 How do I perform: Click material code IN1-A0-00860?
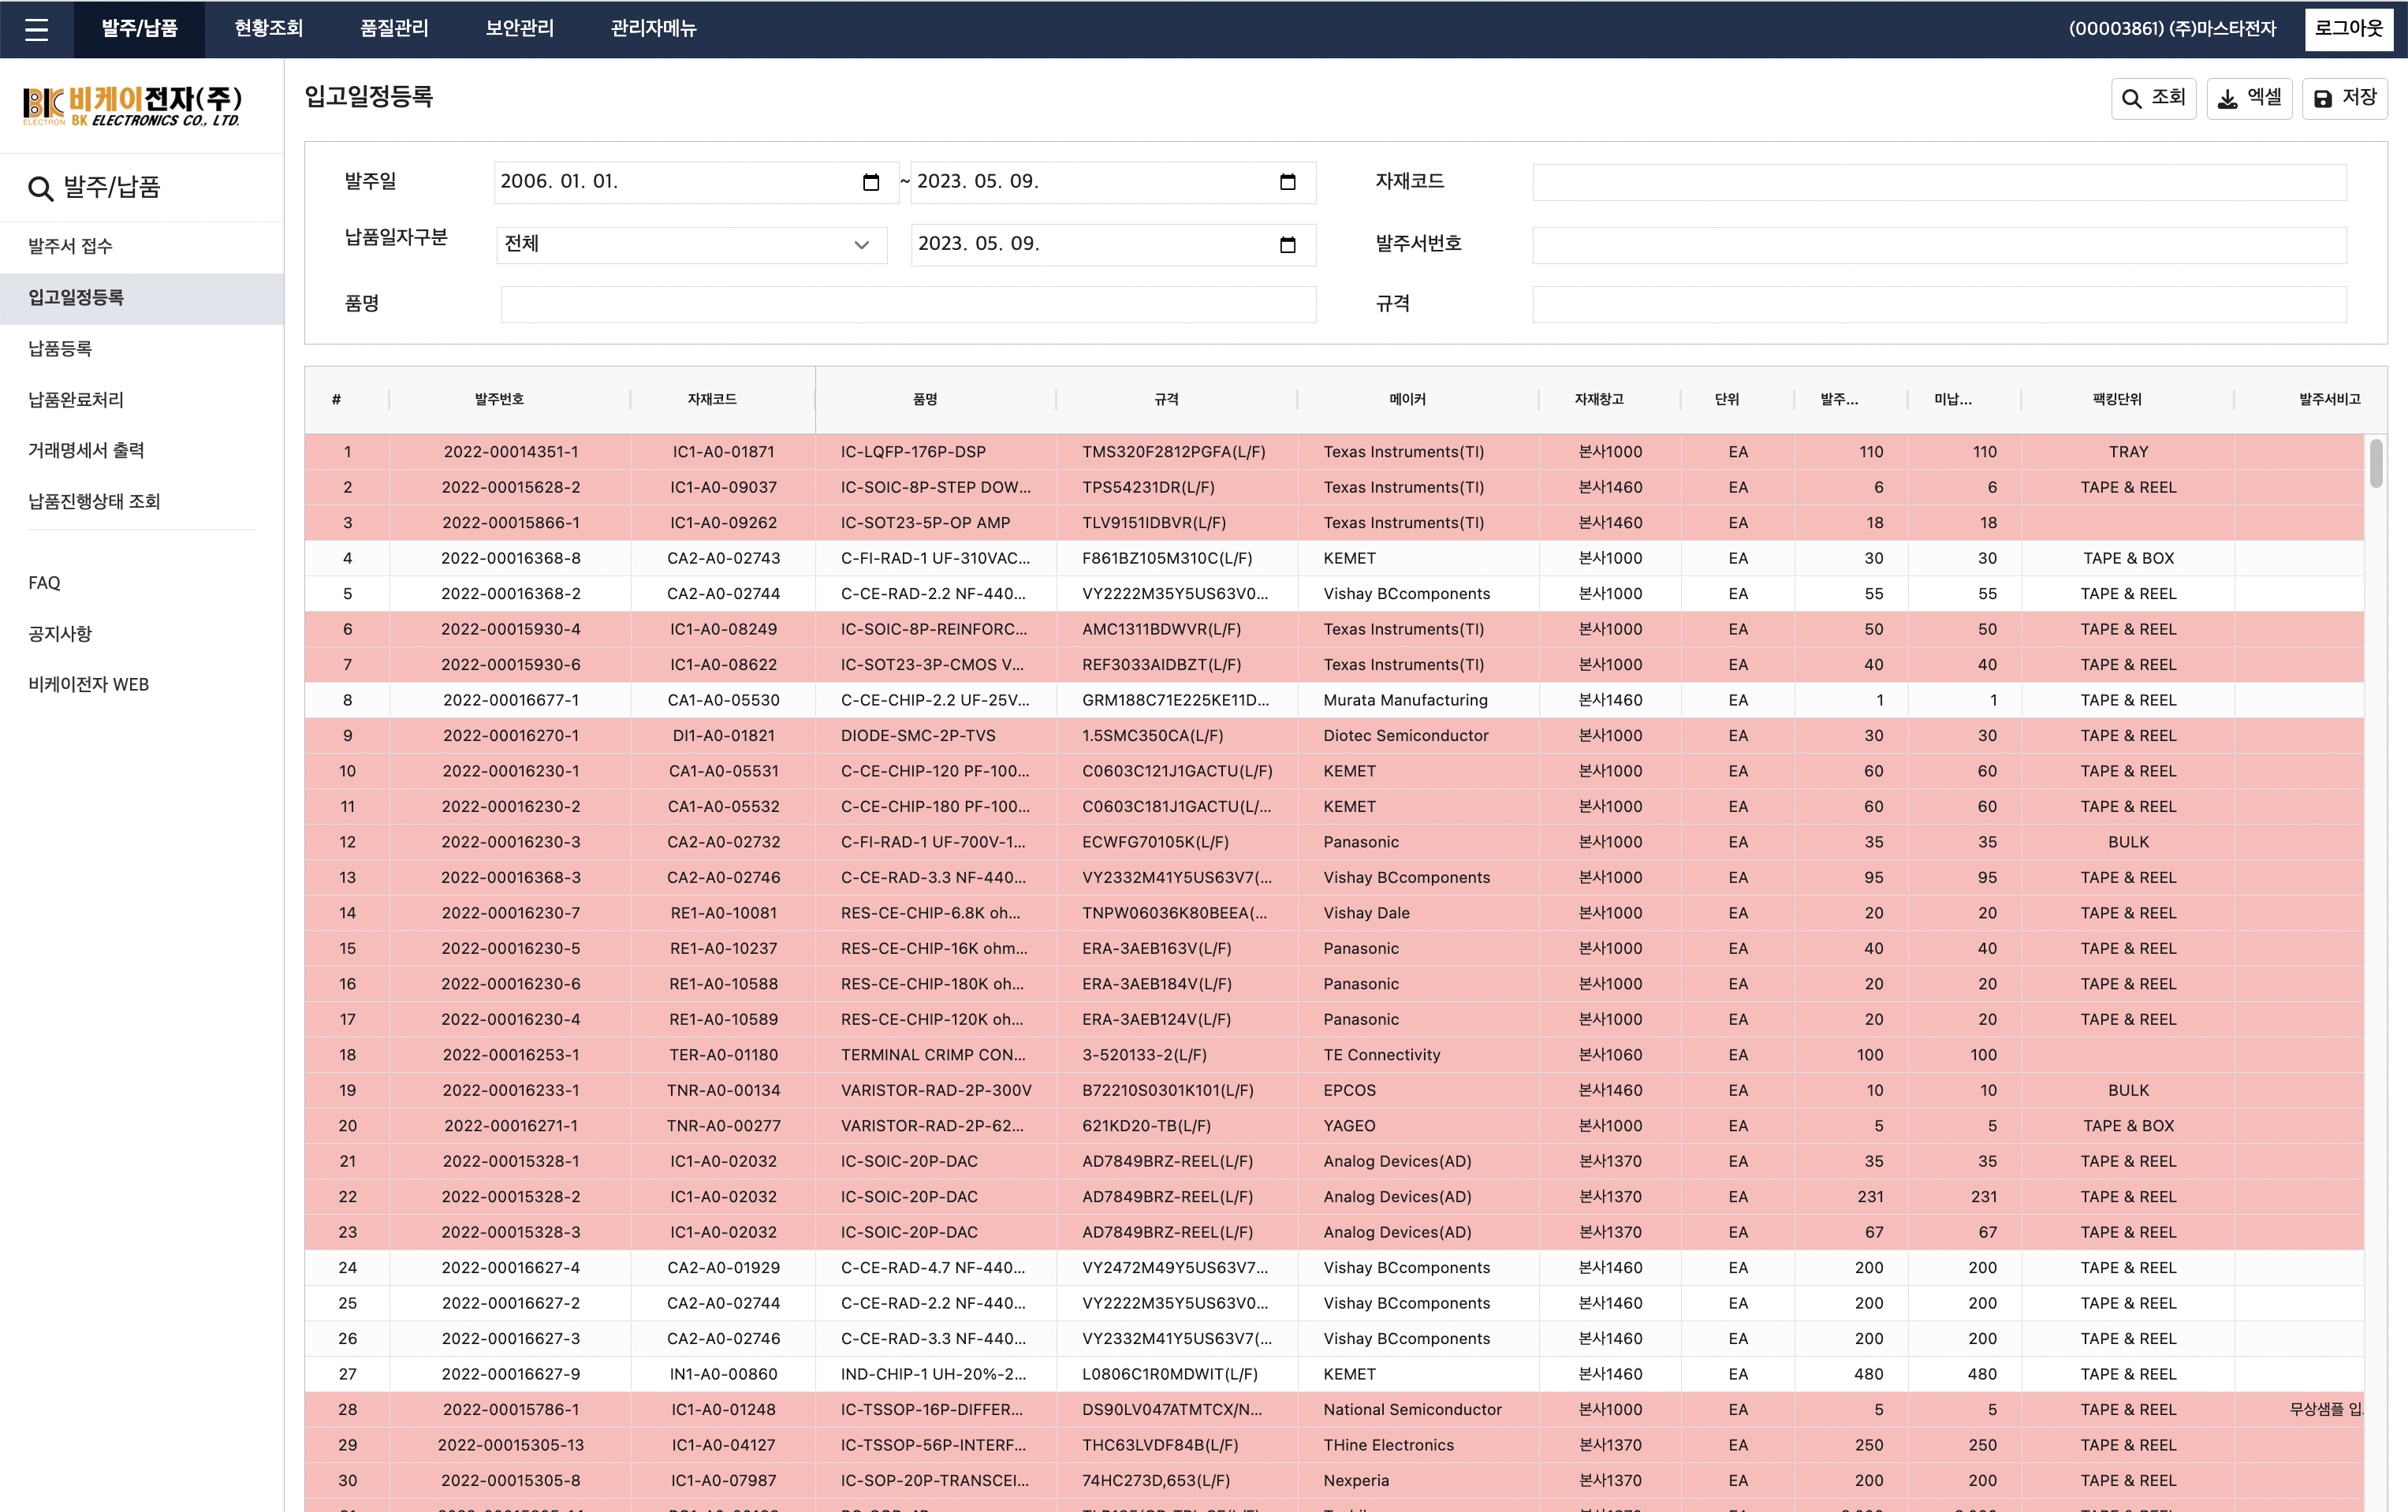[x=723, y=1375]
